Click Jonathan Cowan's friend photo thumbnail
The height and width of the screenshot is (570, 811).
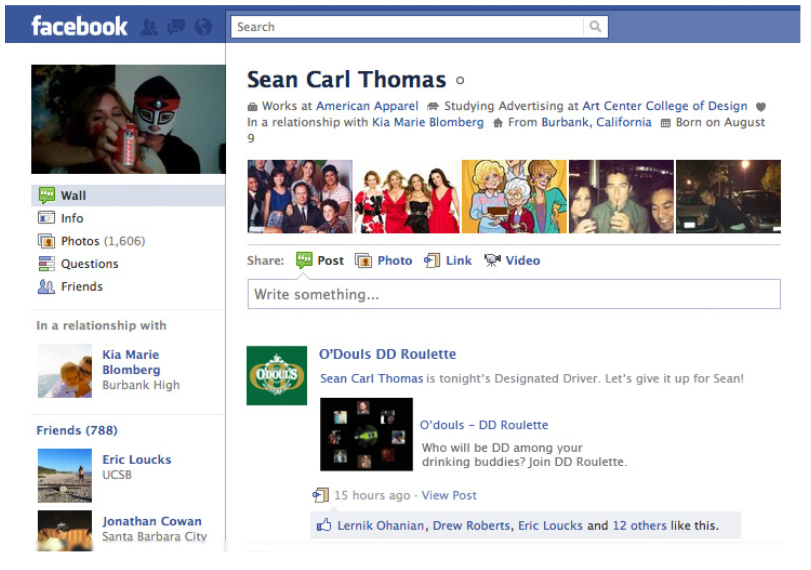(x=65, y=531)
